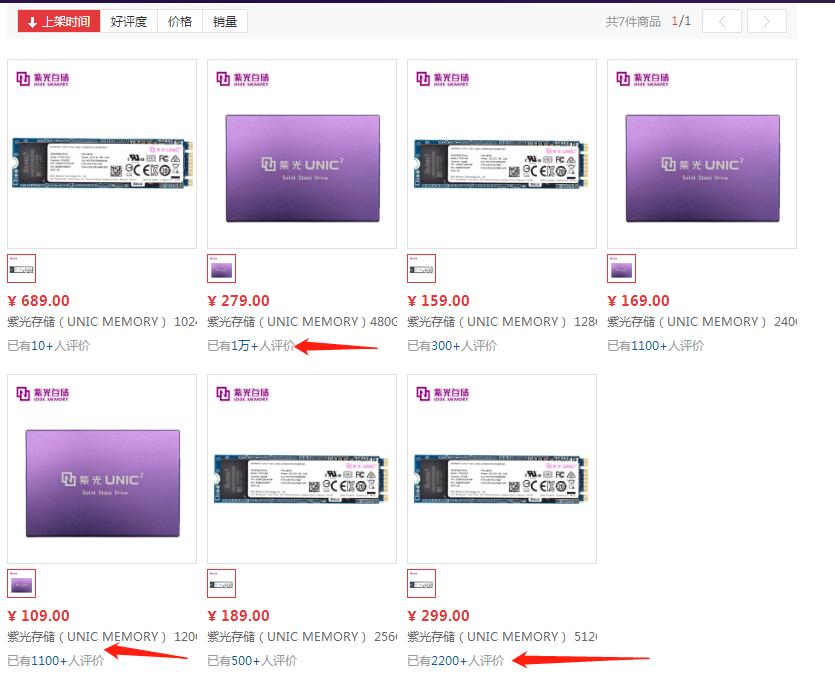The width and height of the screenshot is (835, 686).
Task: Open the ¥299.00 M.2 SSD product image
Action: 502,469
